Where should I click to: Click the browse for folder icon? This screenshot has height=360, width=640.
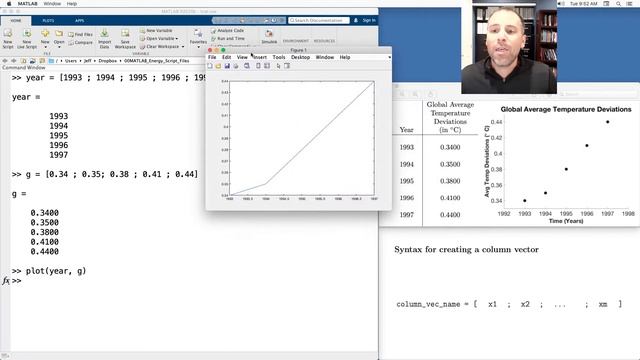point(33,61)
